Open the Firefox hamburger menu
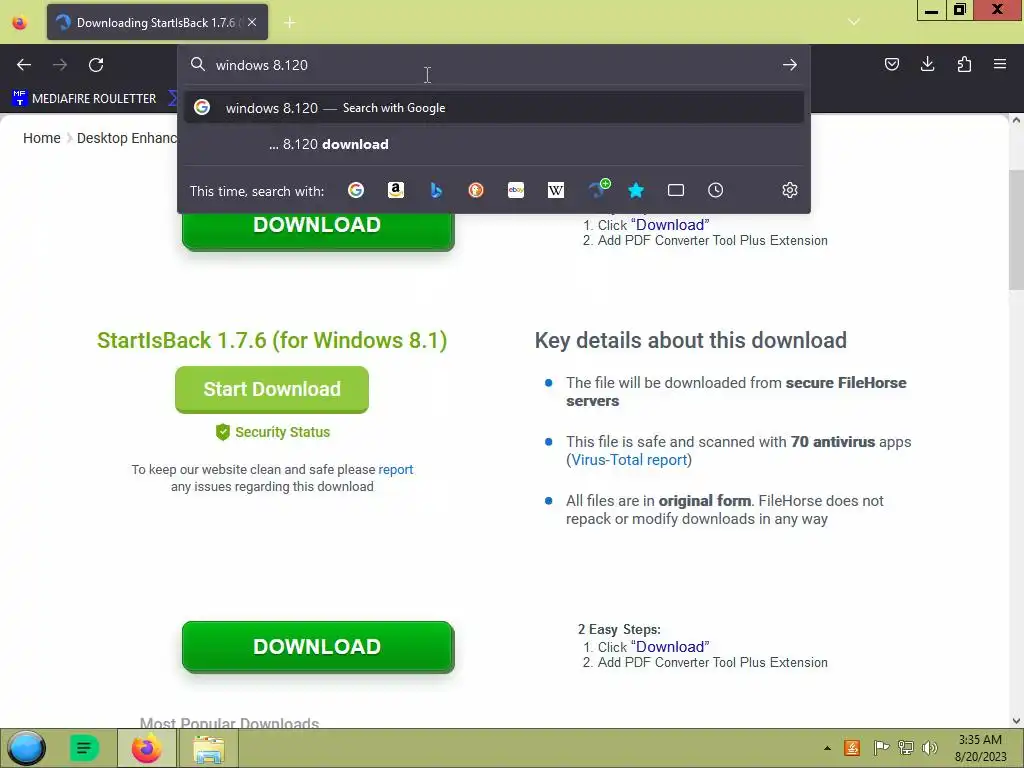 click(1000, 64)
